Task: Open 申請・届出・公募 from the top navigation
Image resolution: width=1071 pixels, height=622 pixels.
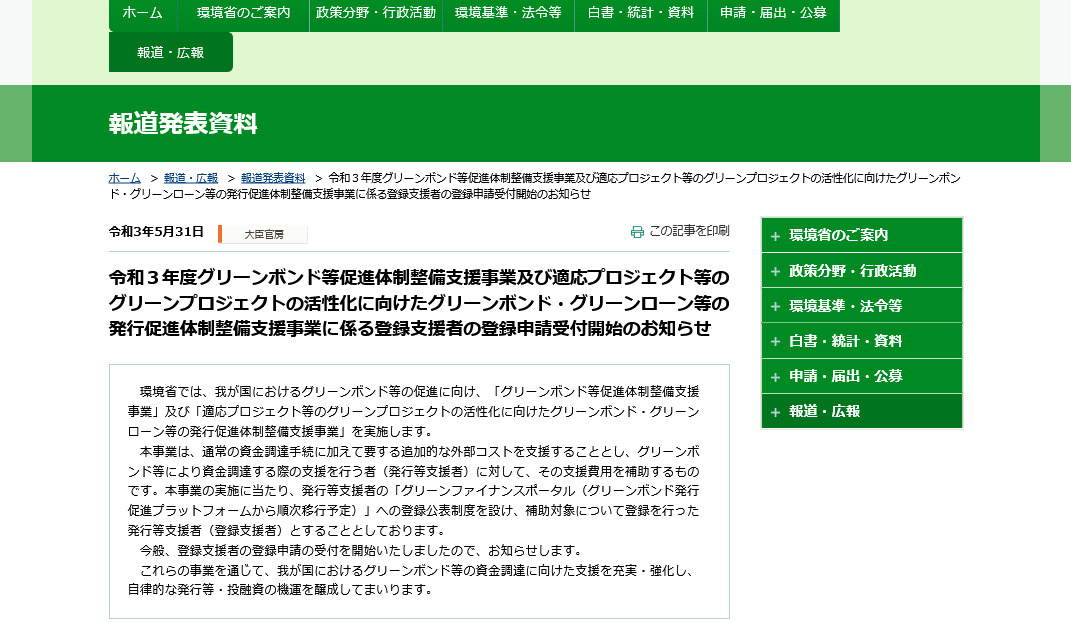Action: 773,15
